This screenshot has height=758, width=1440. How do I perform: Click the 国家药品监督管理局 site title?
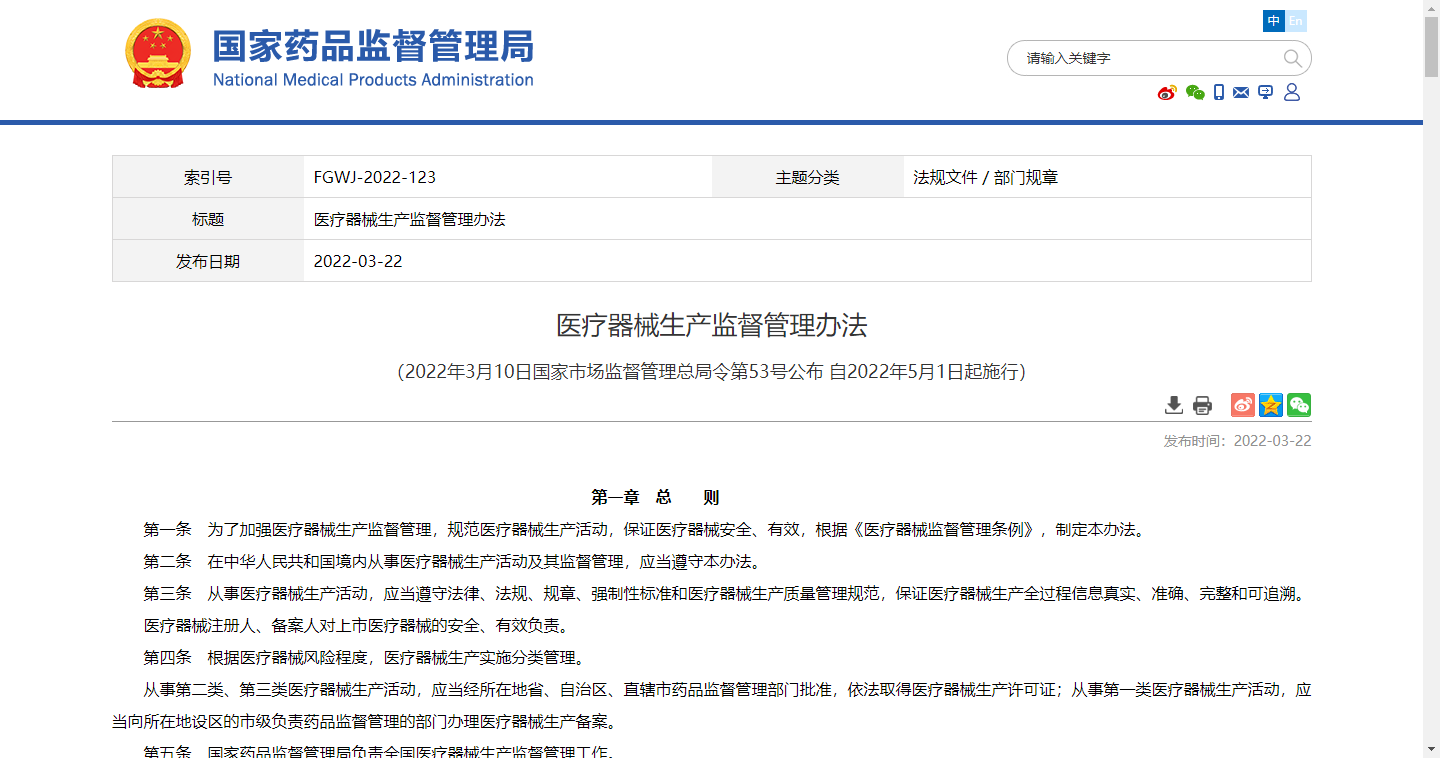click(373, 47)
